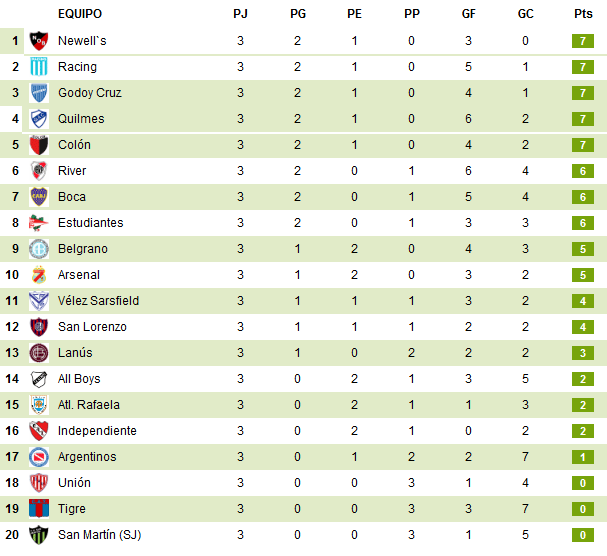Click the Tigre team crest icon
Screen dimensions: 607x556
click(x=39, y=509)
